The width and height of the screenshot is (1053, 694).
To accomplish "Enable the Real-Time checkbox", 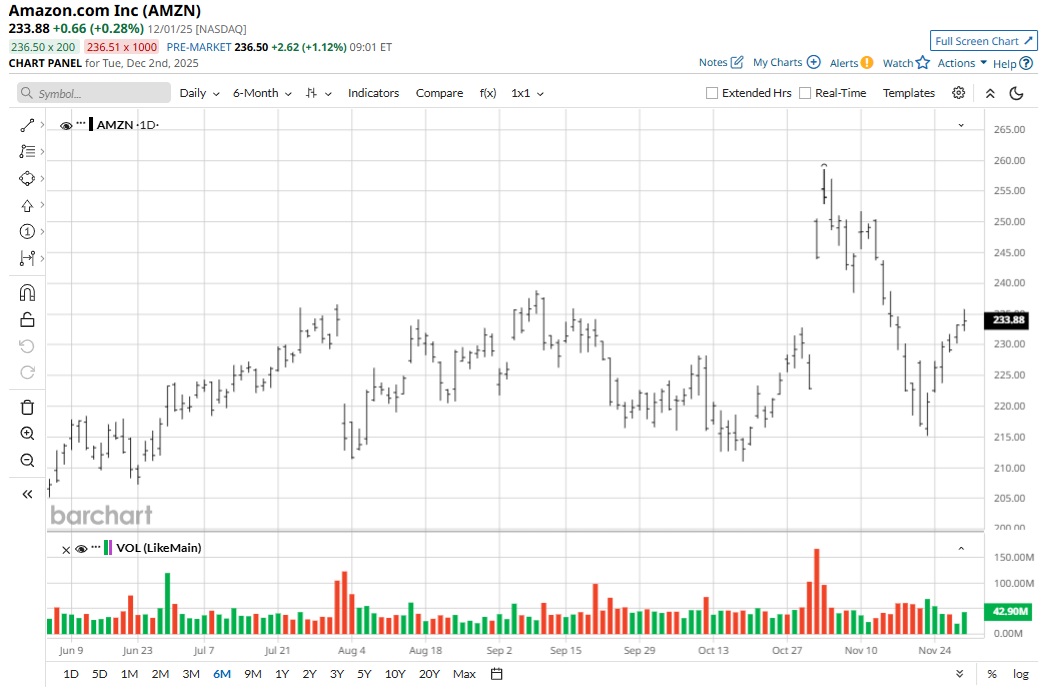I will pyautogui.click(x=805, y=93).
